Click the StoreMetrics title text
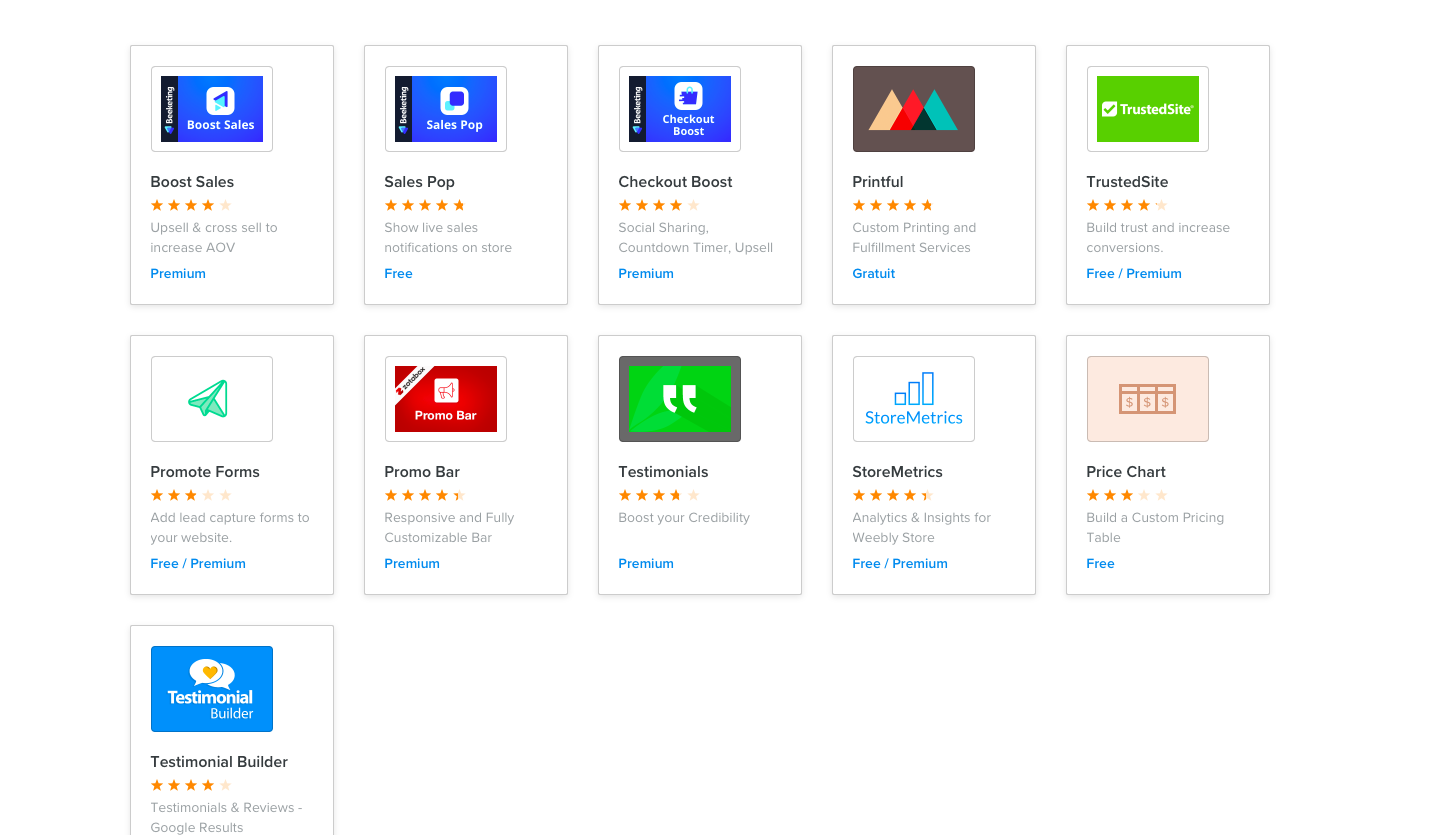The height and width of the screenshot is (835, 1437). (x=897, y=472)
